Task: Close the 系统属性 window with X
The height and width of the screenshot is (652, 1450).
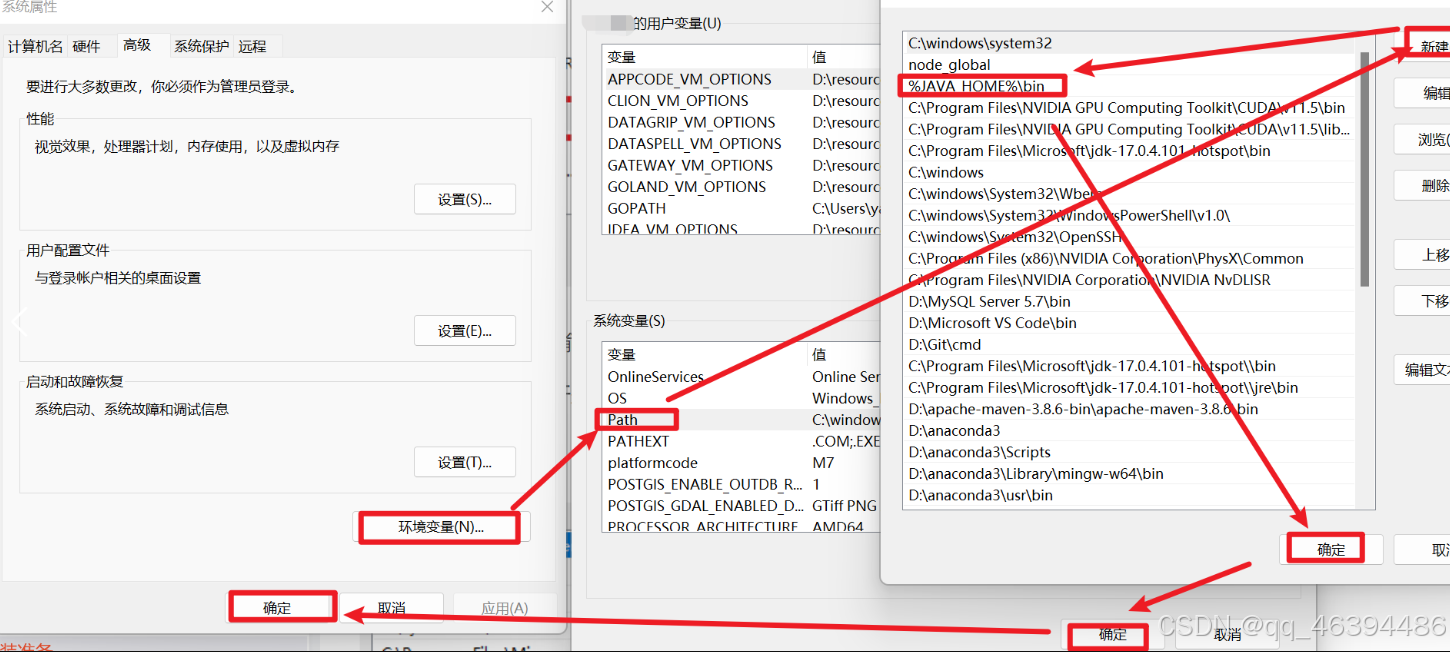Action: coord(547,7)
